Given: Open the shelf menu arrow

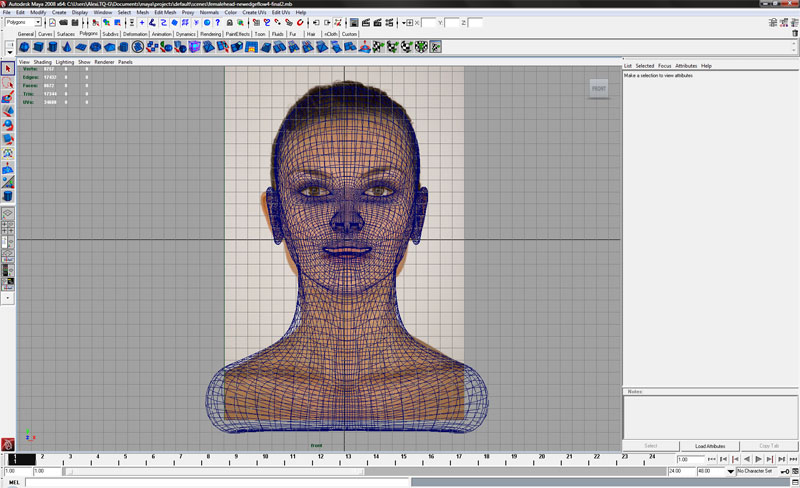Looking at the screenshot, I should pyautogui.click(x=10, y=52).
